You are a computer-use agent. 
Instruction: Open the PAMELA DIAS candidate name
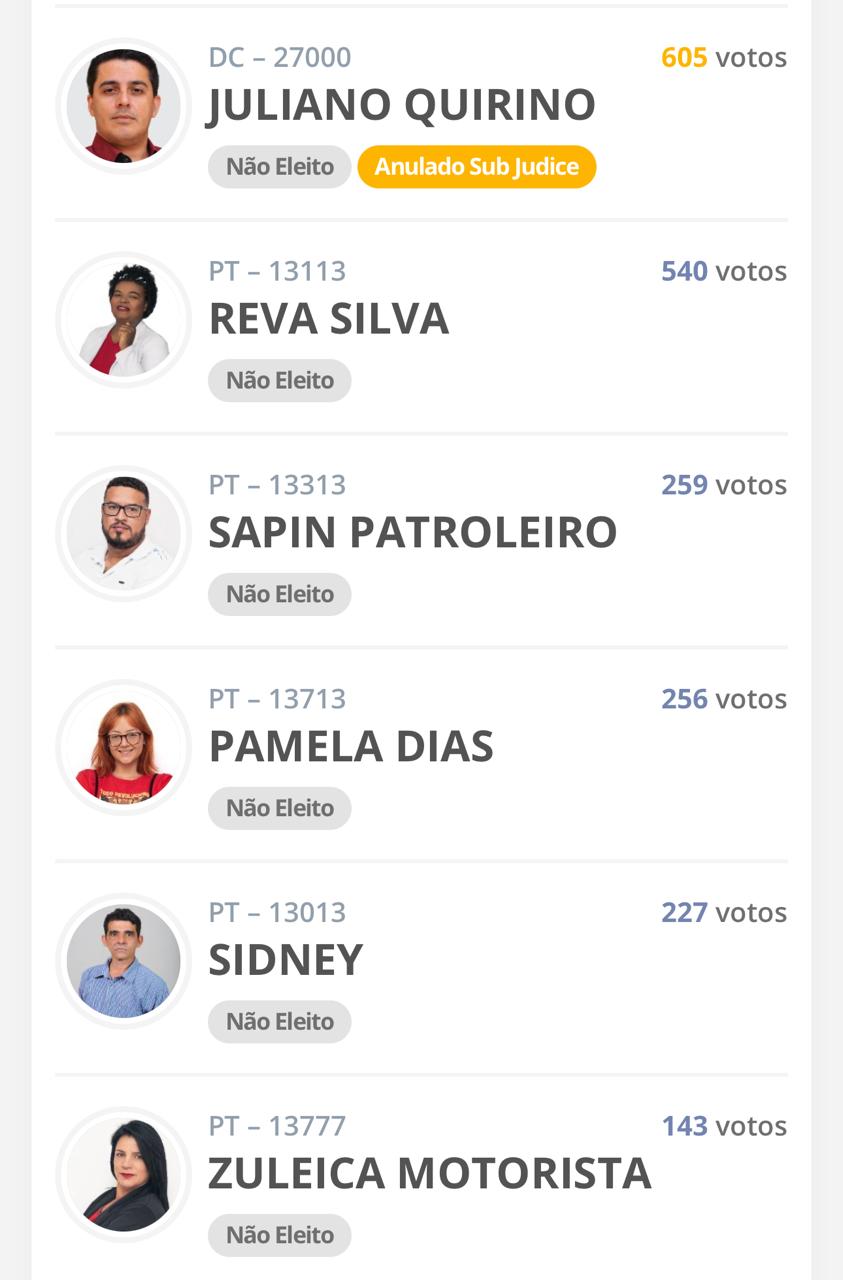(351, 747)
